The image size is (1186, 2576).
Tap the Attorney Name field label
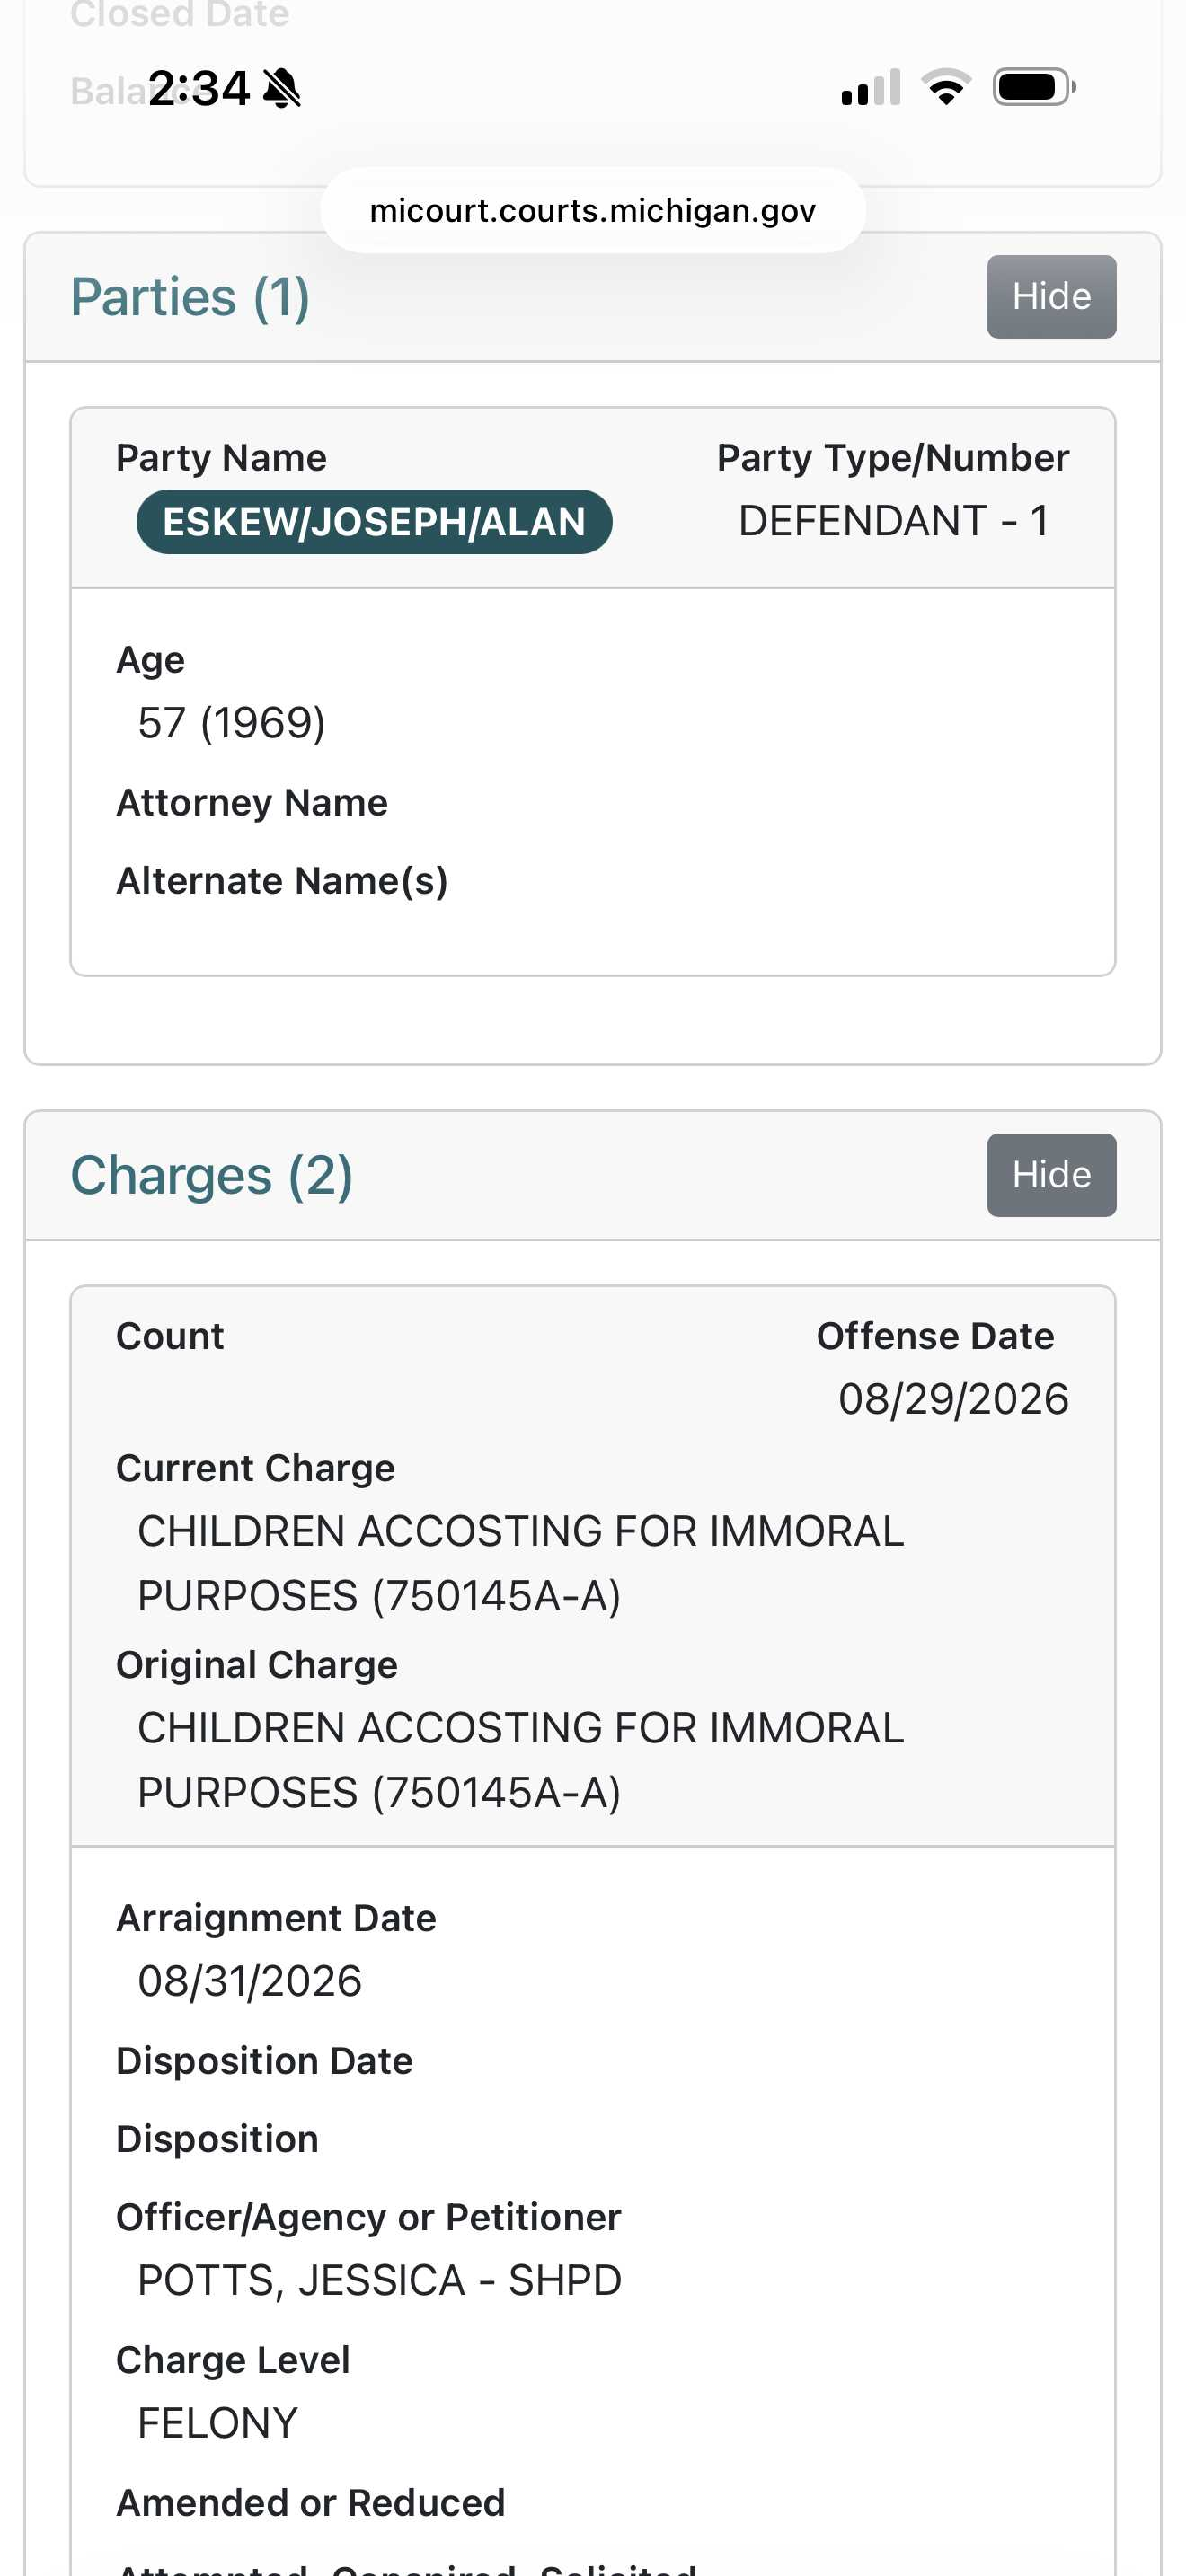tap(252, 802)
